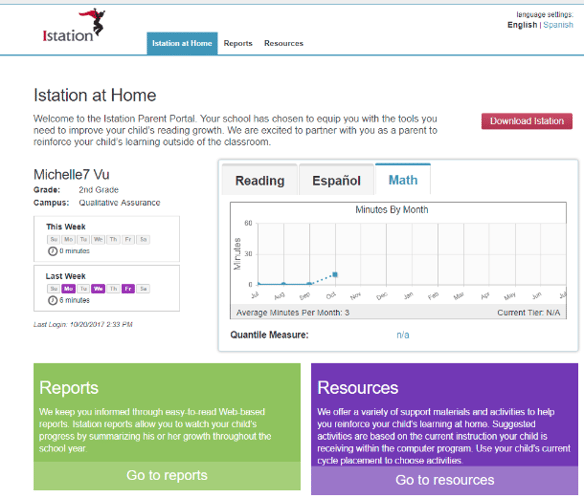Click the Sa box under This Week

(x=143, y=239)
